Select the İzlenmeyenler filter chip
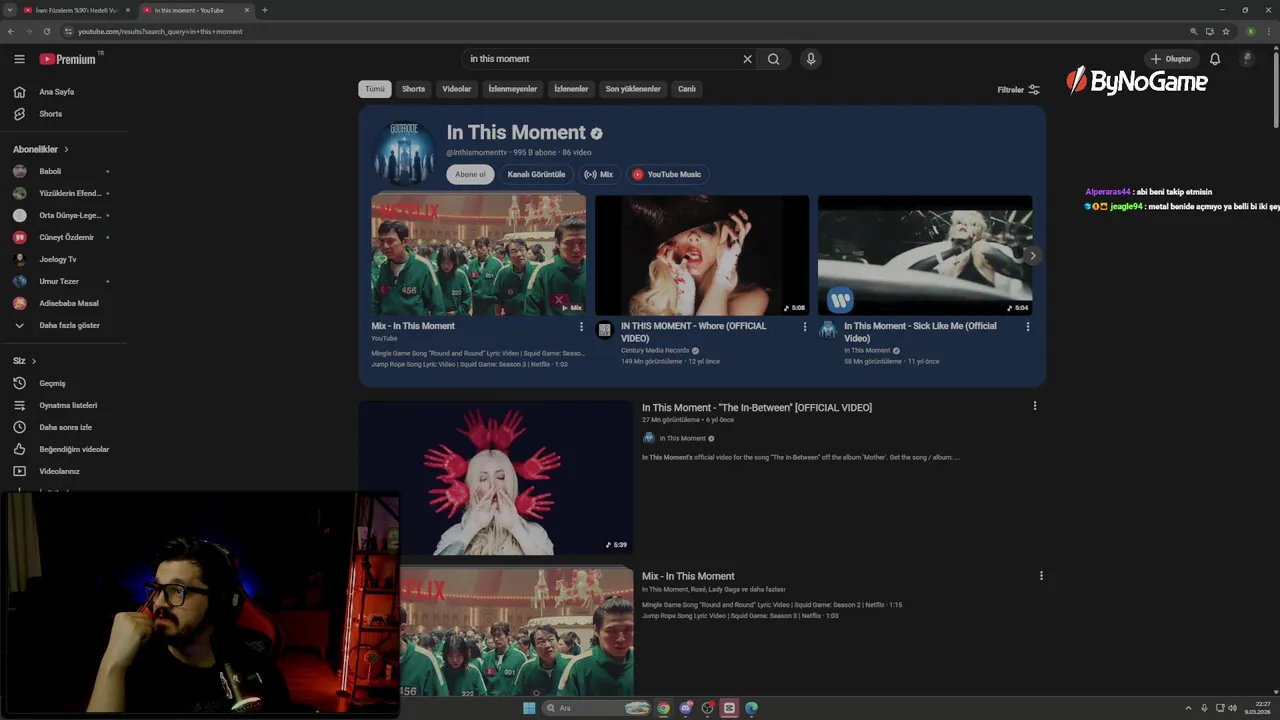This screenshot has width=1280, height=720. 513,89
